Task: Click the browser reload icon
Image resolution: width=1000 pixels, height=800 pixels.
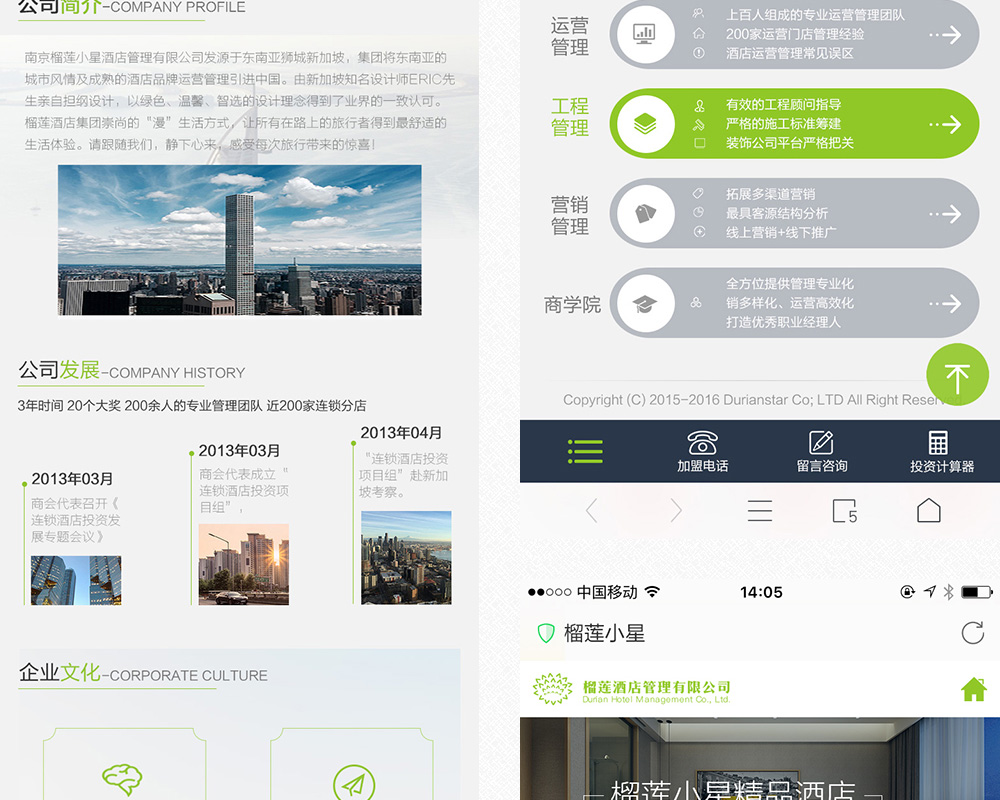Action: (x=971, y=632)
